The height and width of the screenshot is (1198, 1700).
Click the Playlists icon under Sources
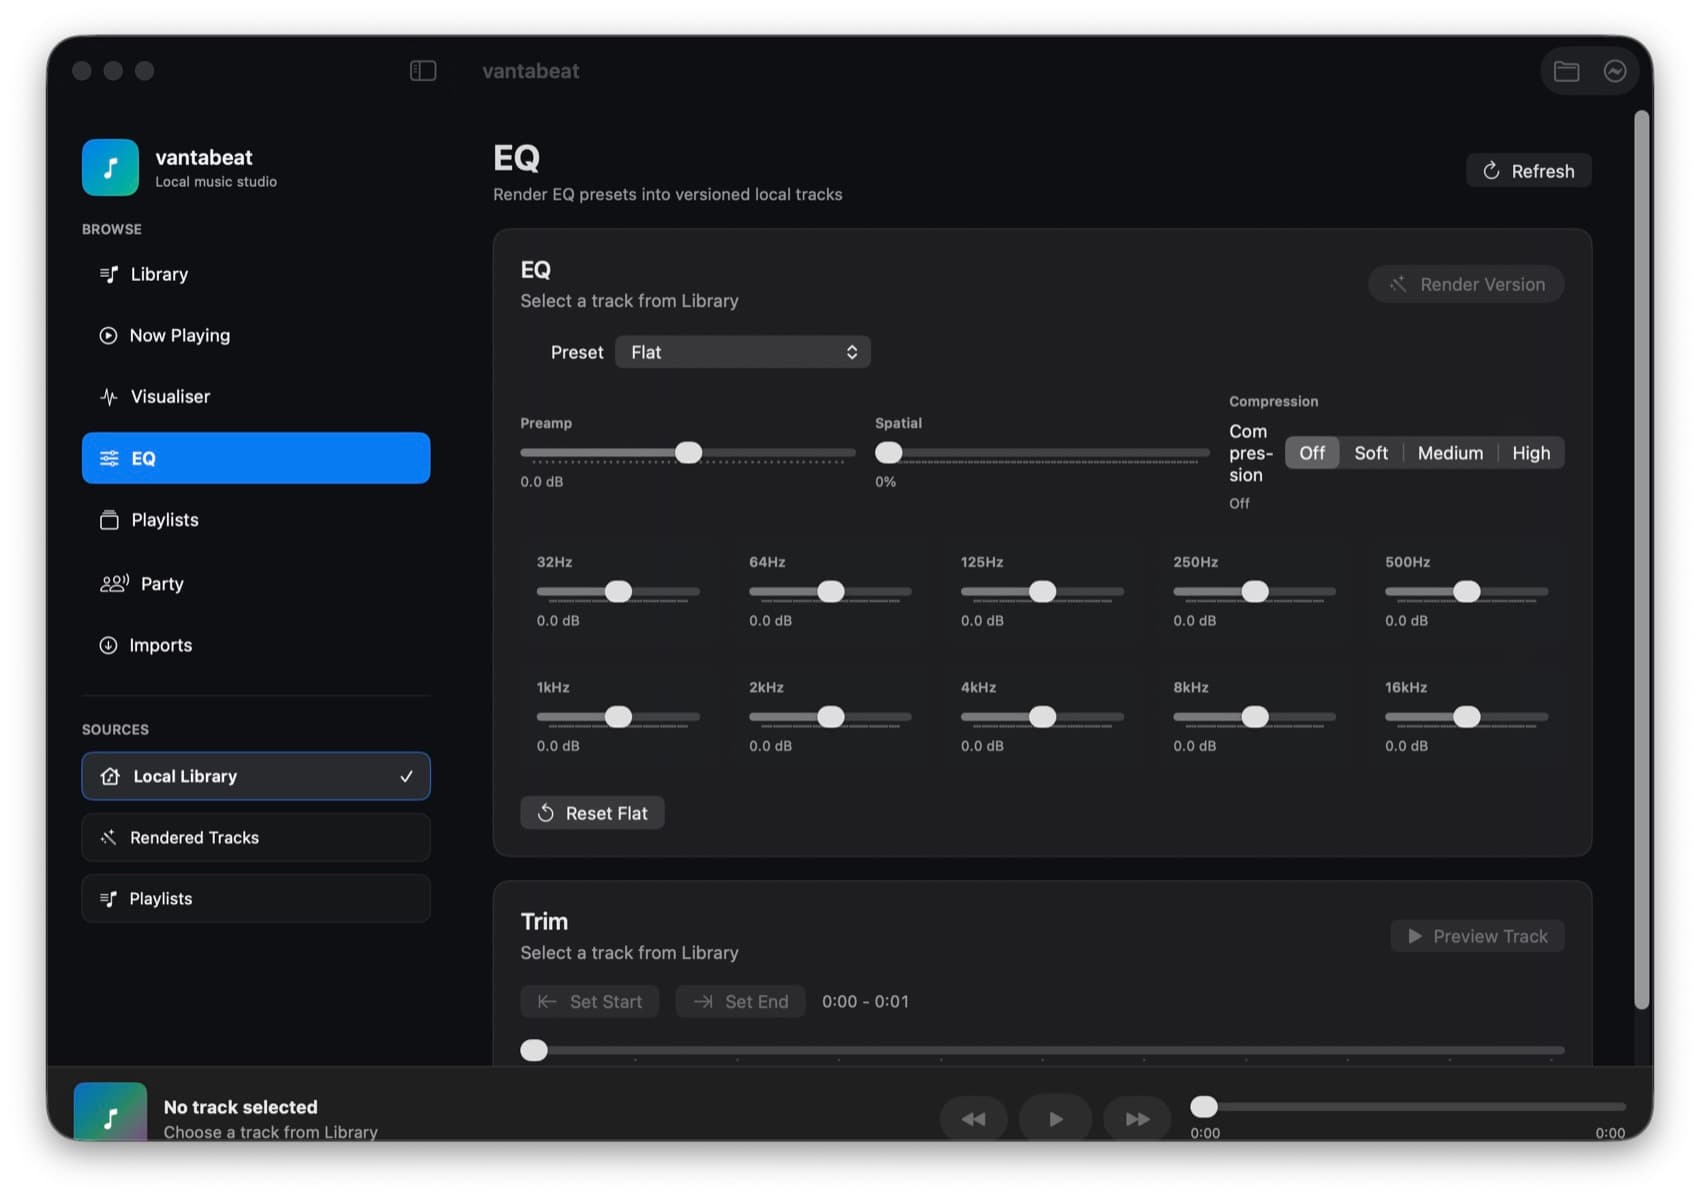click(x=108, y=899)
